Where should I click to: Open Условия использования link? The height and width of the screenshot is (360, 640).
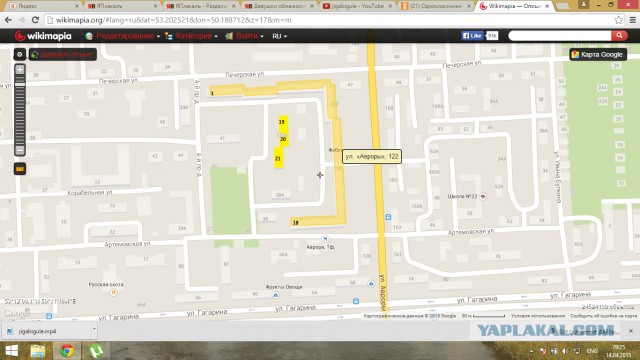point(538,316)
